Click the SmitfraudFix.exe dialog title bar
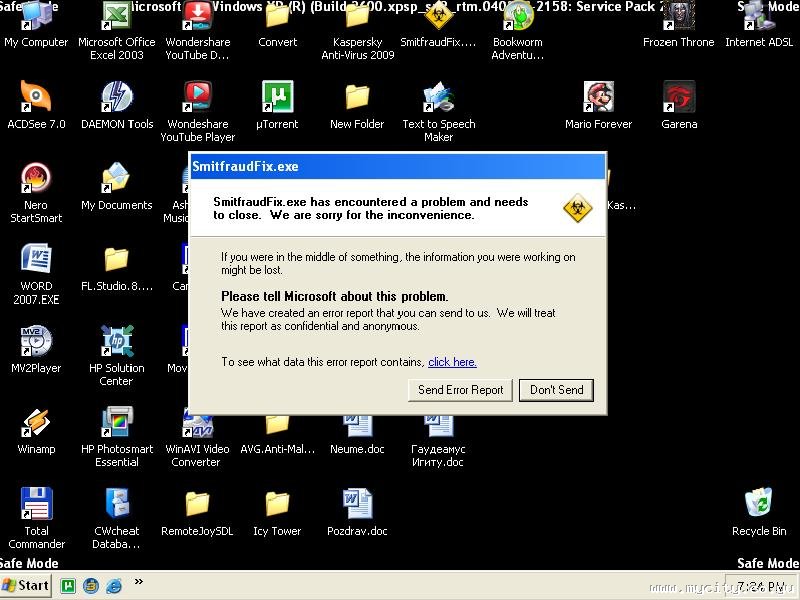 (x=398, y=166)
